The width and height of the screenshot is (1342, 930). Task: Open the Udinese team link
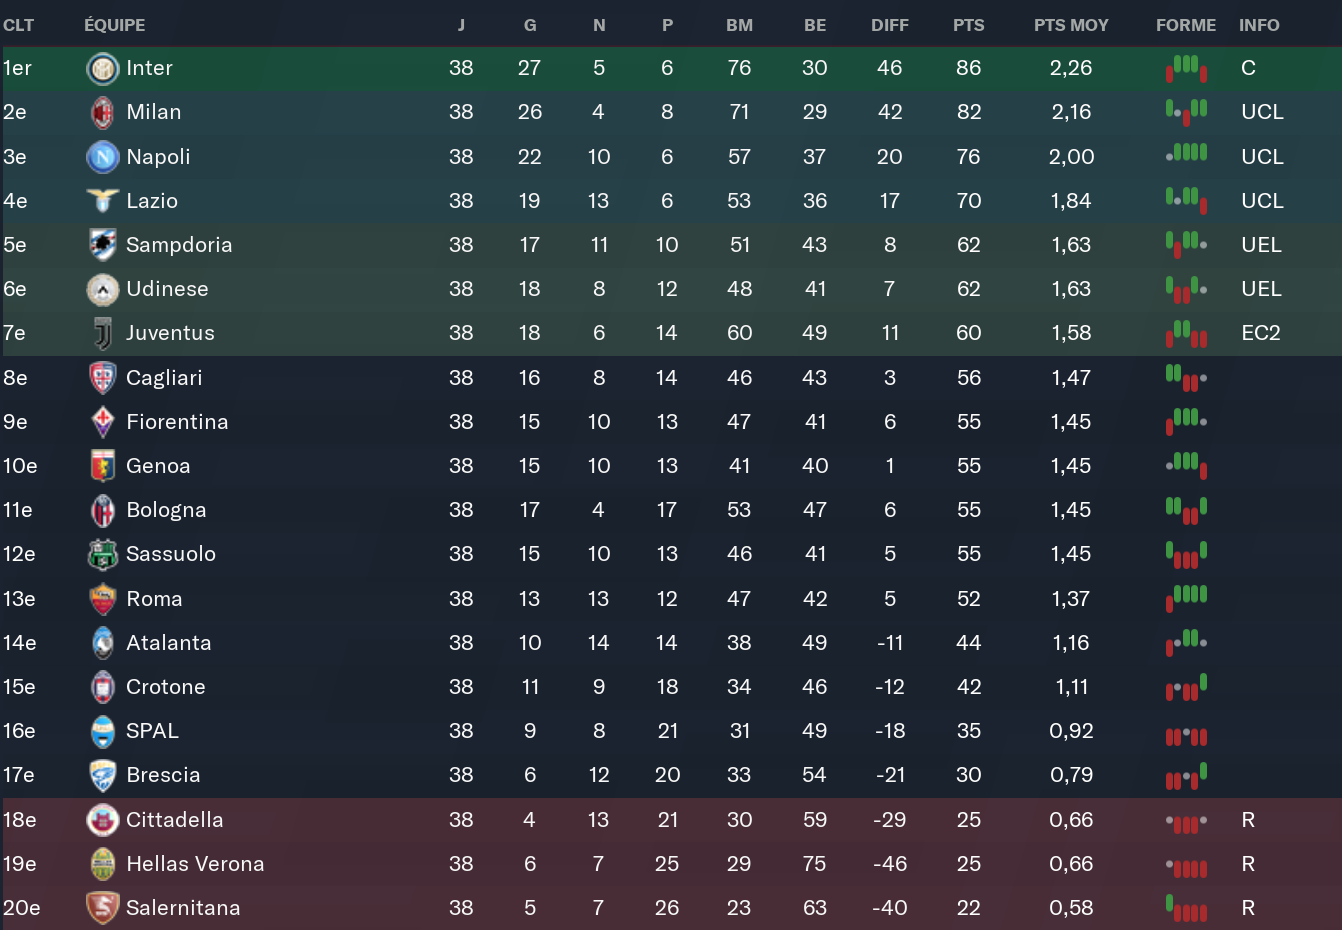(x=167, y=289)
